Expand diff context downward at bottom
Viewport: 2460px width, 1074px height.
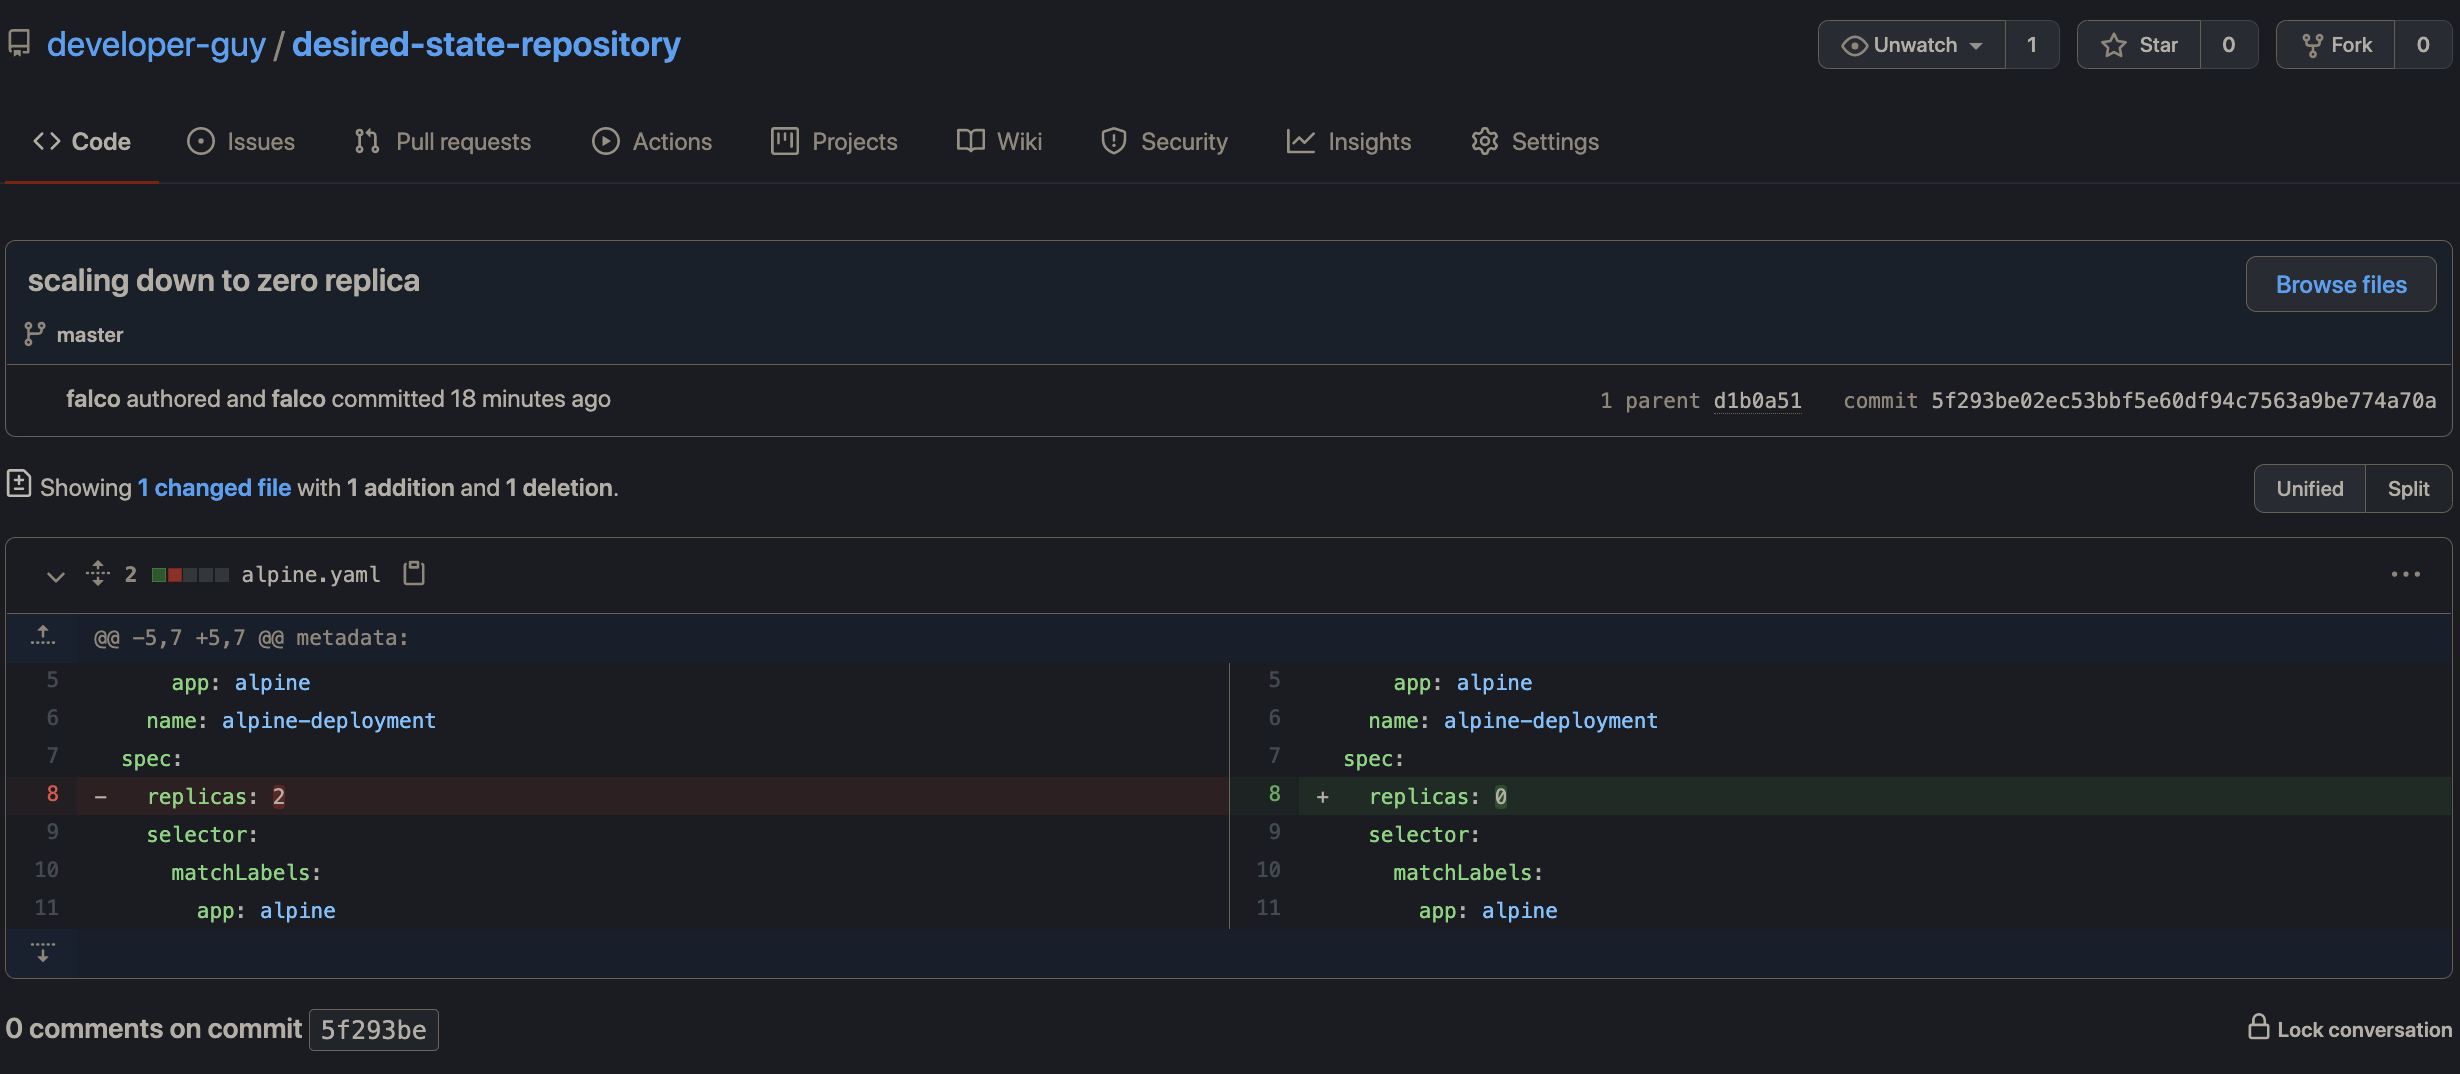pyautogui.click(x=43, y=950)
